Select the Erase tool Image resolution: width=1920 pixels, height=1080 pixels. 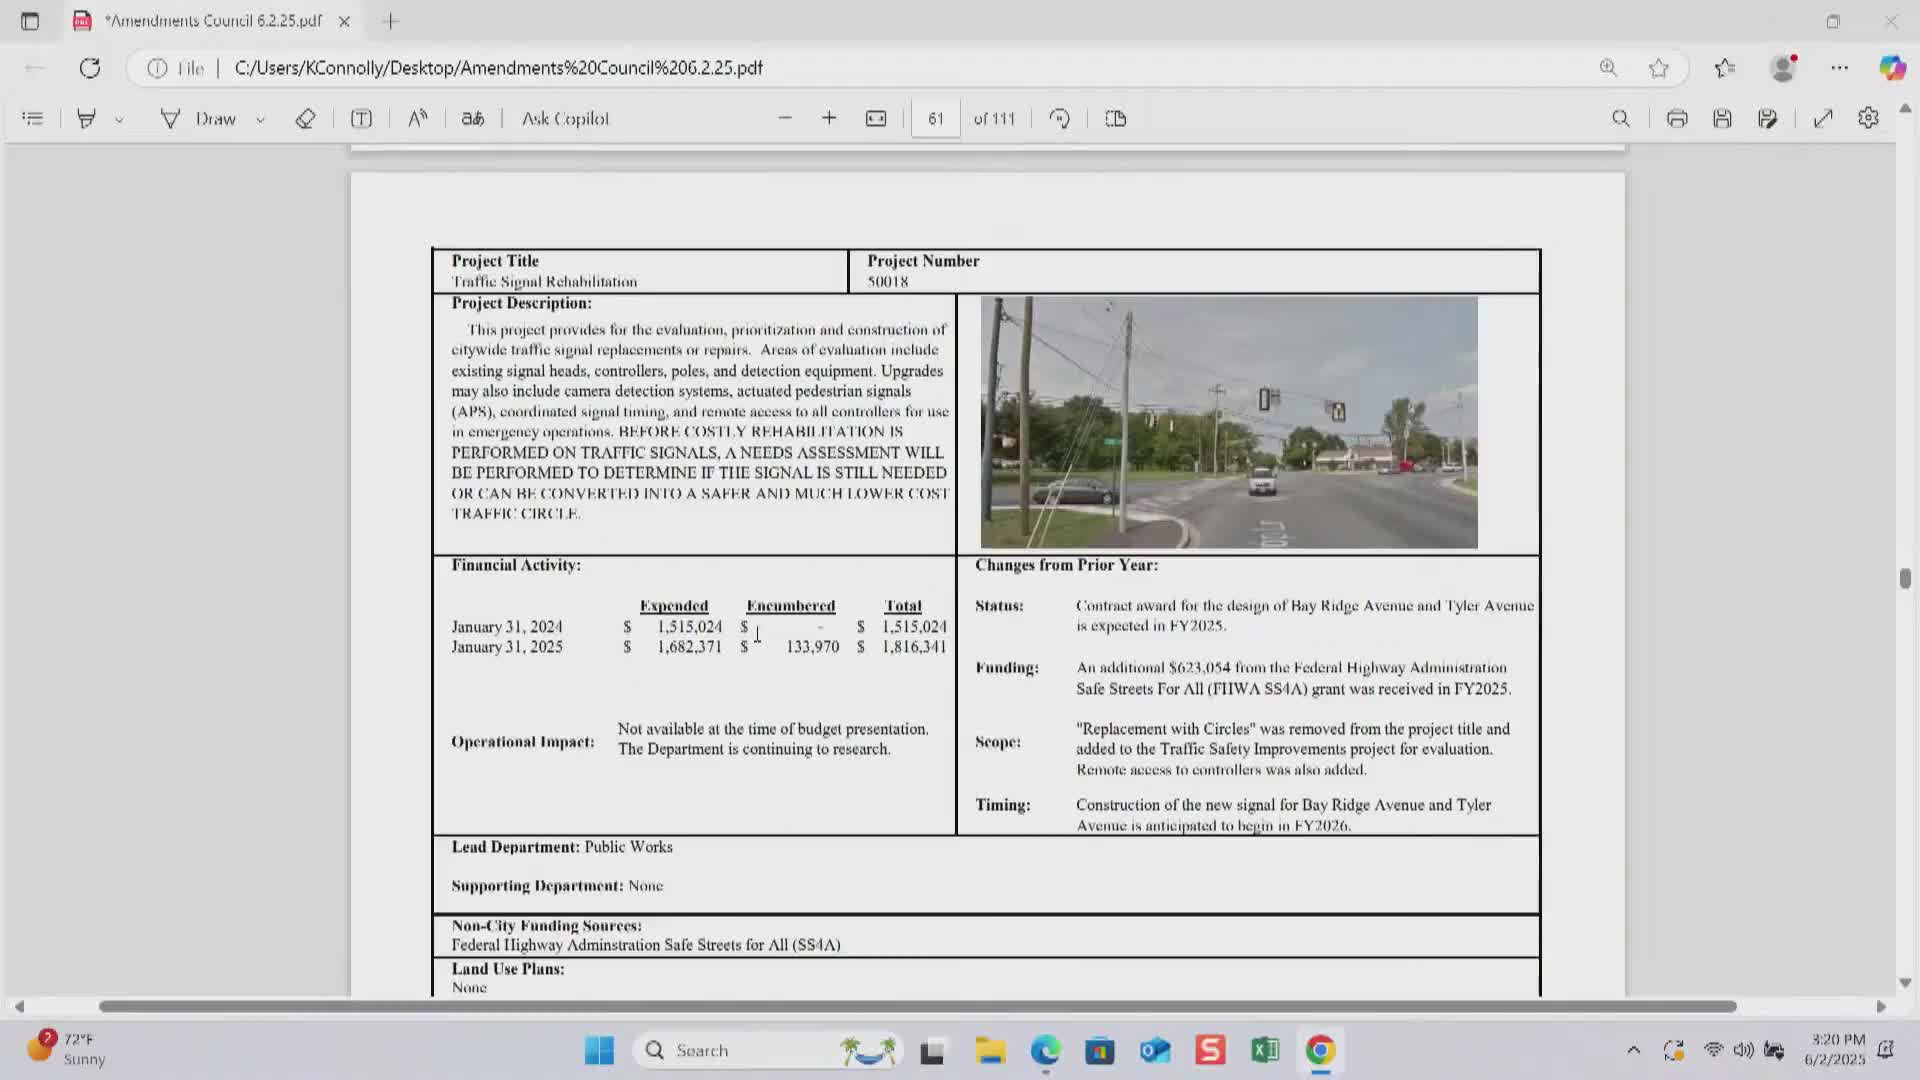(x=305, y=119)
